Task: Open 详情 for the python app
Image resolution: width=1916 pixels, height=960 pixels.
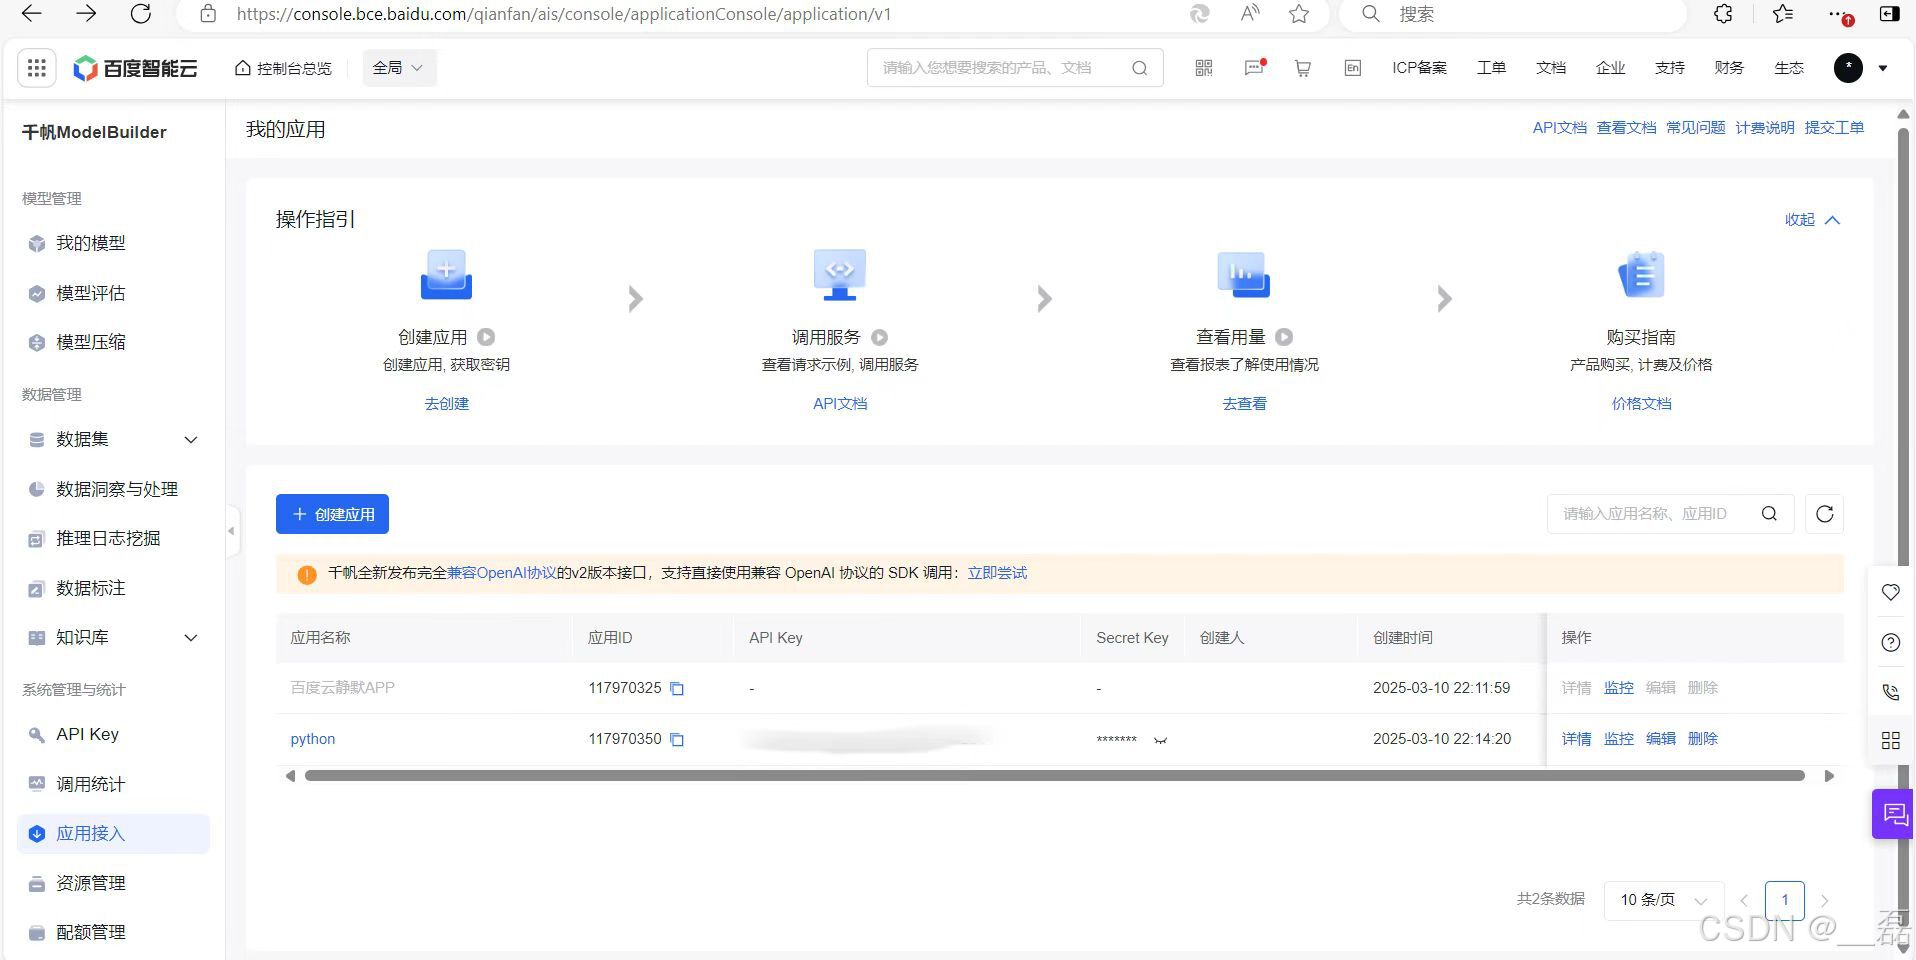Action: (x=1576, y=739)
